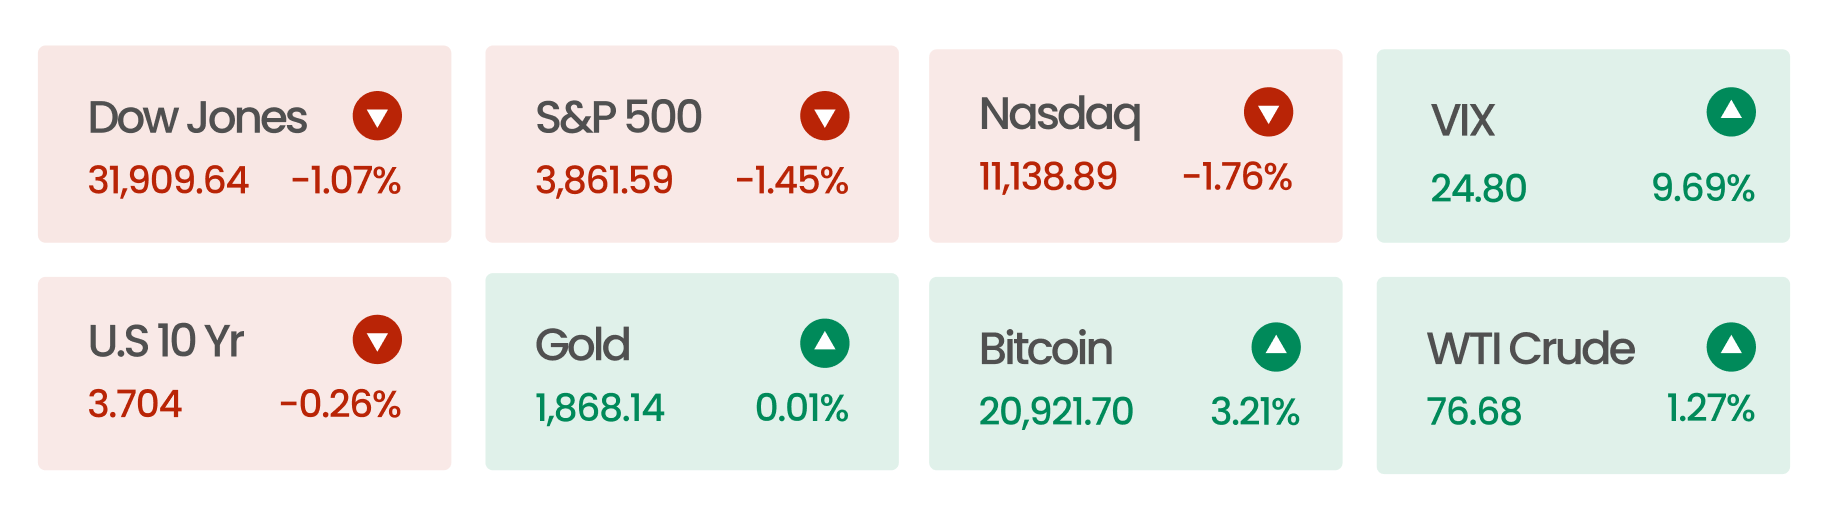Click the Nasdaq red down arrow icon

tap(1268, 112)
